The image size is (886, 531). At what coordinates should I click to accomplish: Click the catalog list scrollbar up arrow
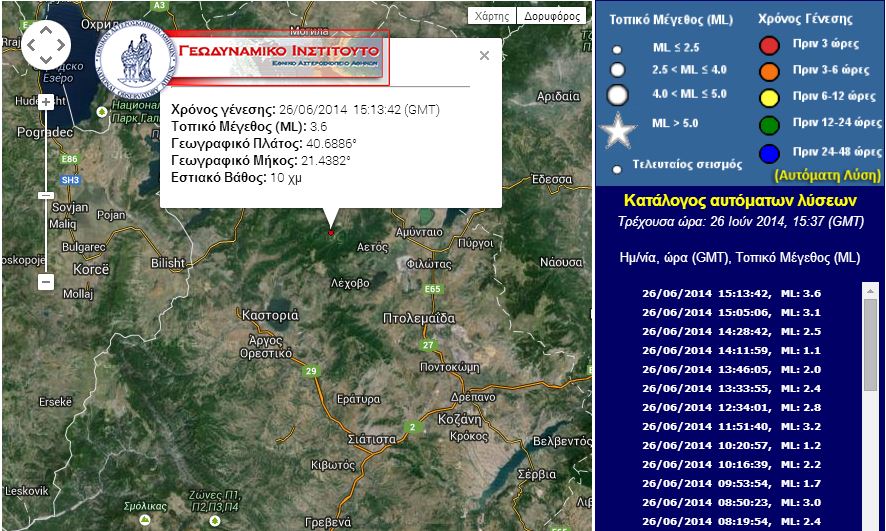[870, 290]
